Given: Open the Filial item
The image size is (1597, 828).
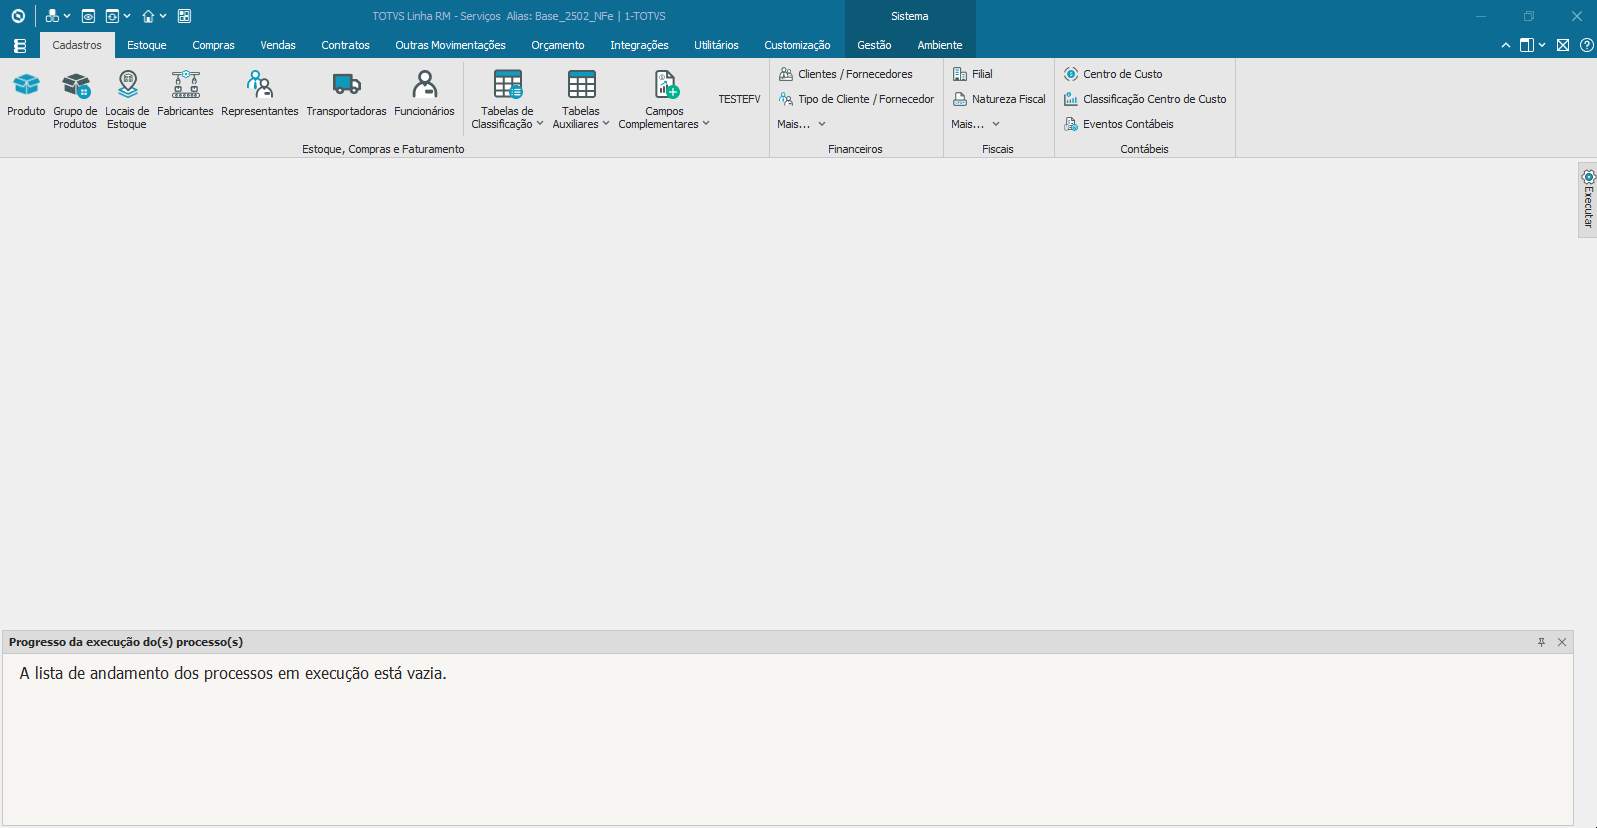Looking at the screenshot, I should pos(973,74).
